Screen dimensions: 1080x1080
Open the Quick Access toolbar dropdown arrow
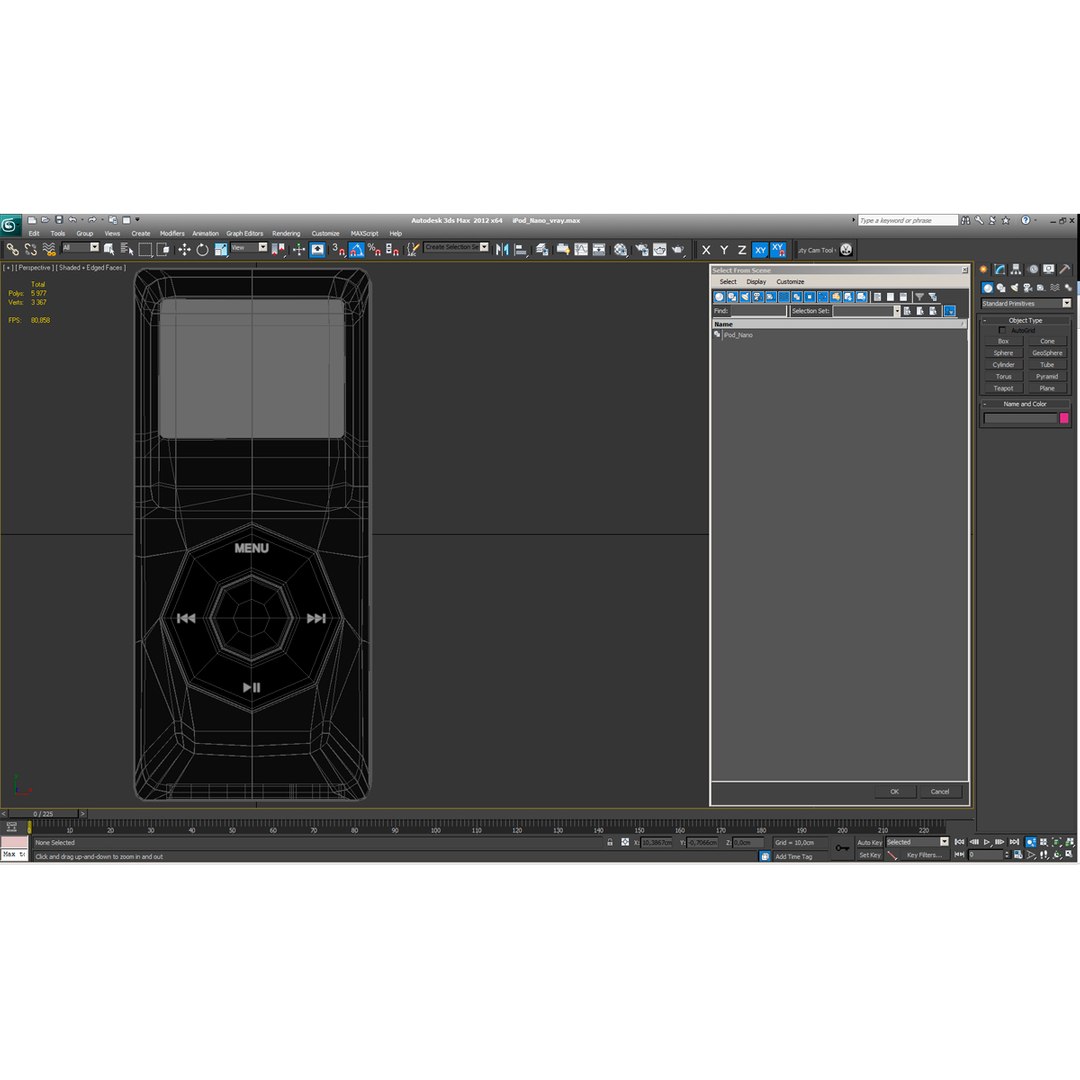pyautogui.click(x=137, y=220)
